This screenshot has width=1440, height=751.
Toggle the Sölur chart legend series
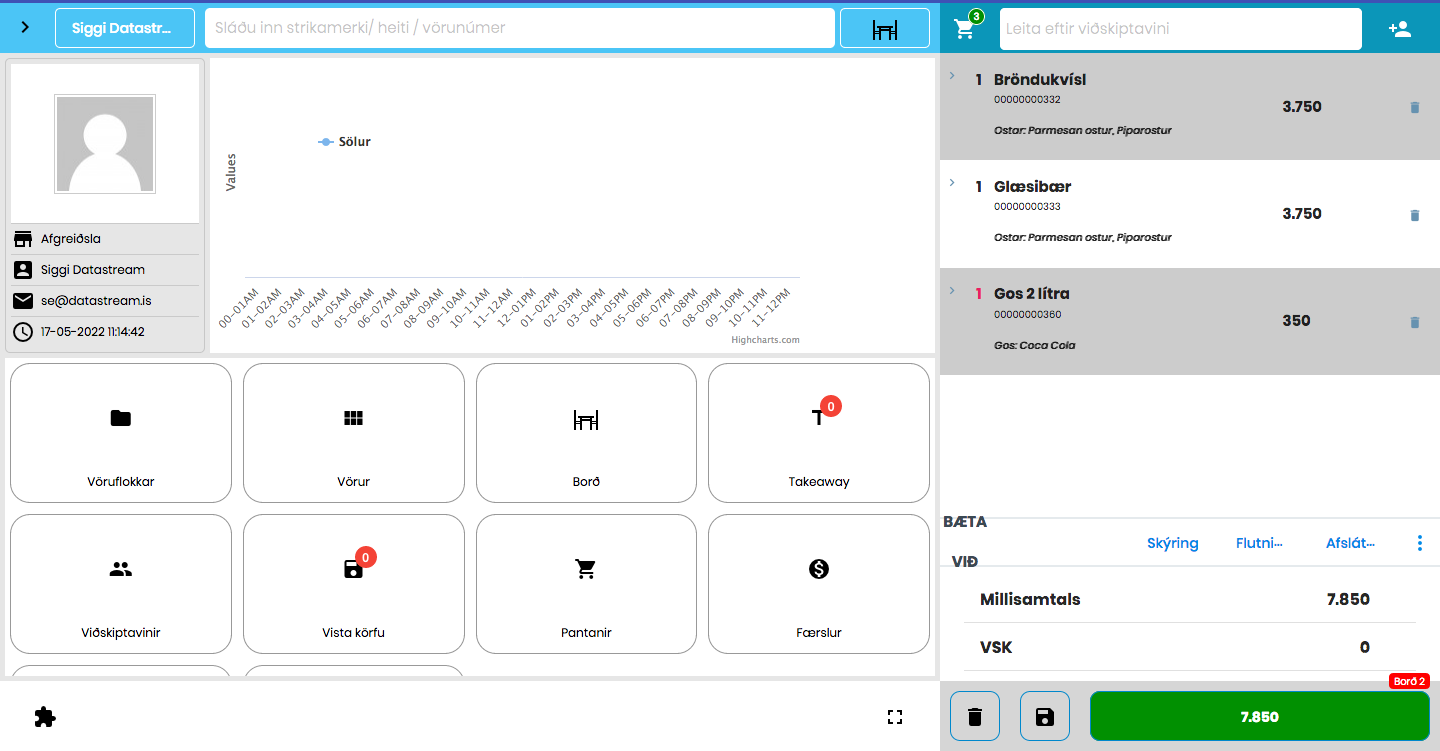pyautogui.click(x=345, y=142)
